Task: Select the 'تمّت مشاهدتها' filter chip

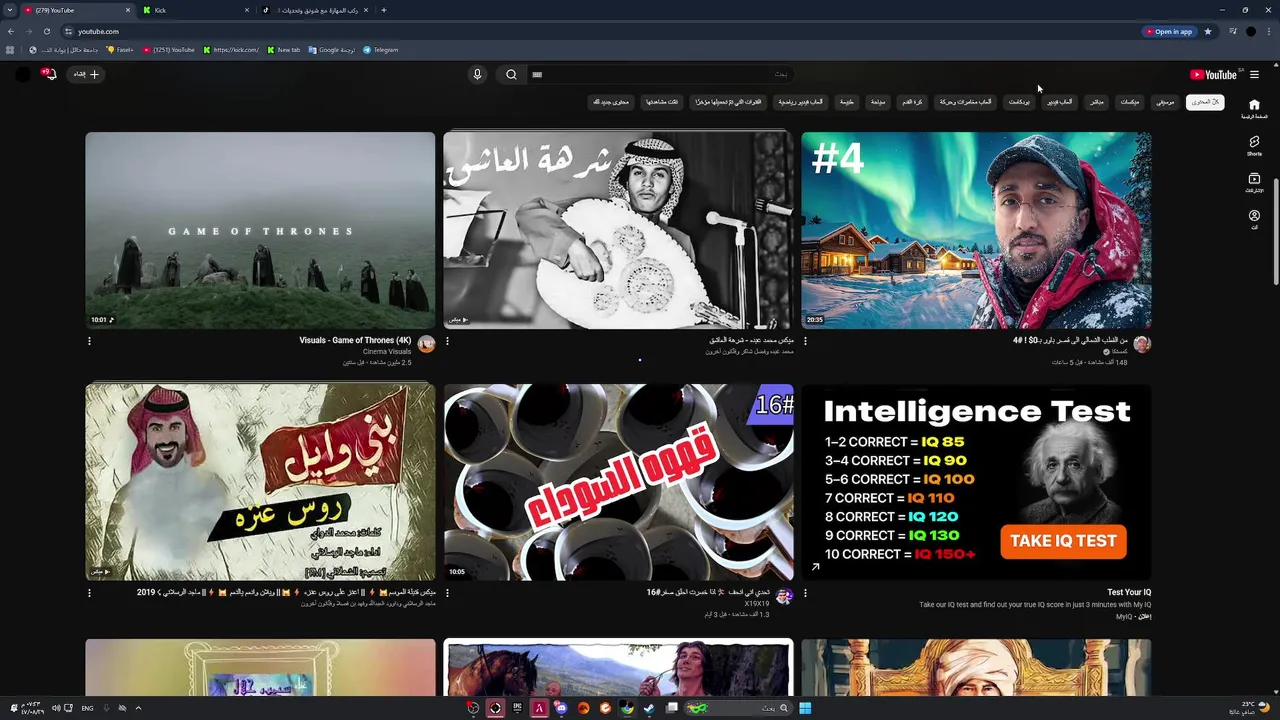Action: tap(661, 102)
